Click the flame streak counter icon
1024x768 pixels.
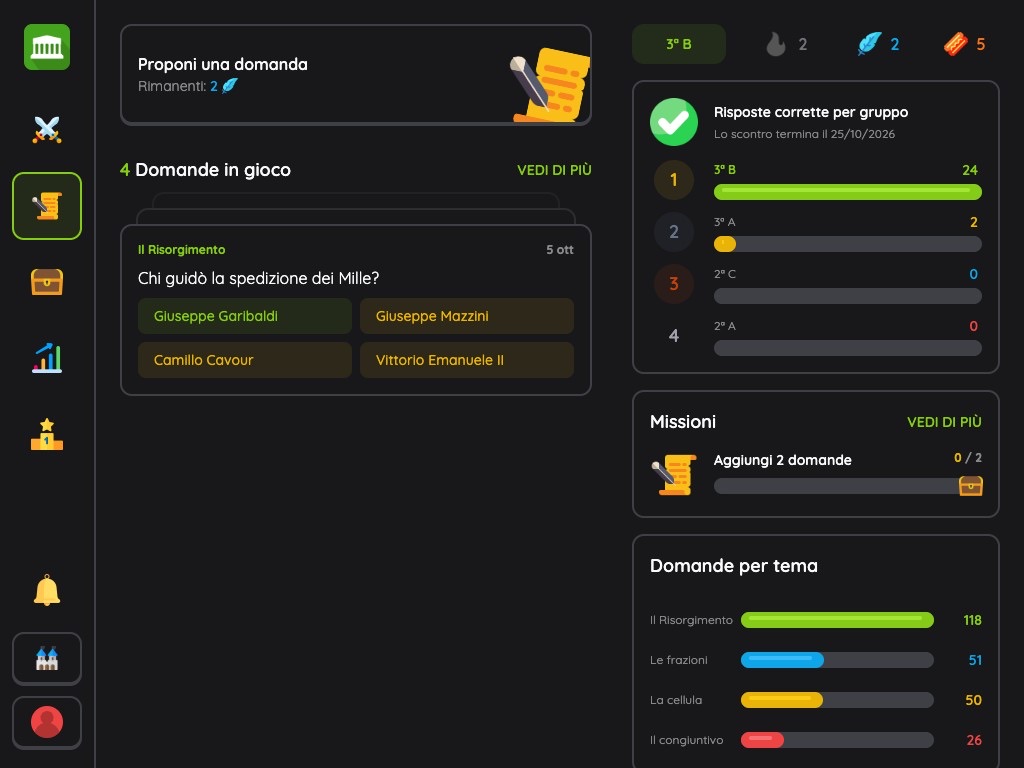pos(776,44)
